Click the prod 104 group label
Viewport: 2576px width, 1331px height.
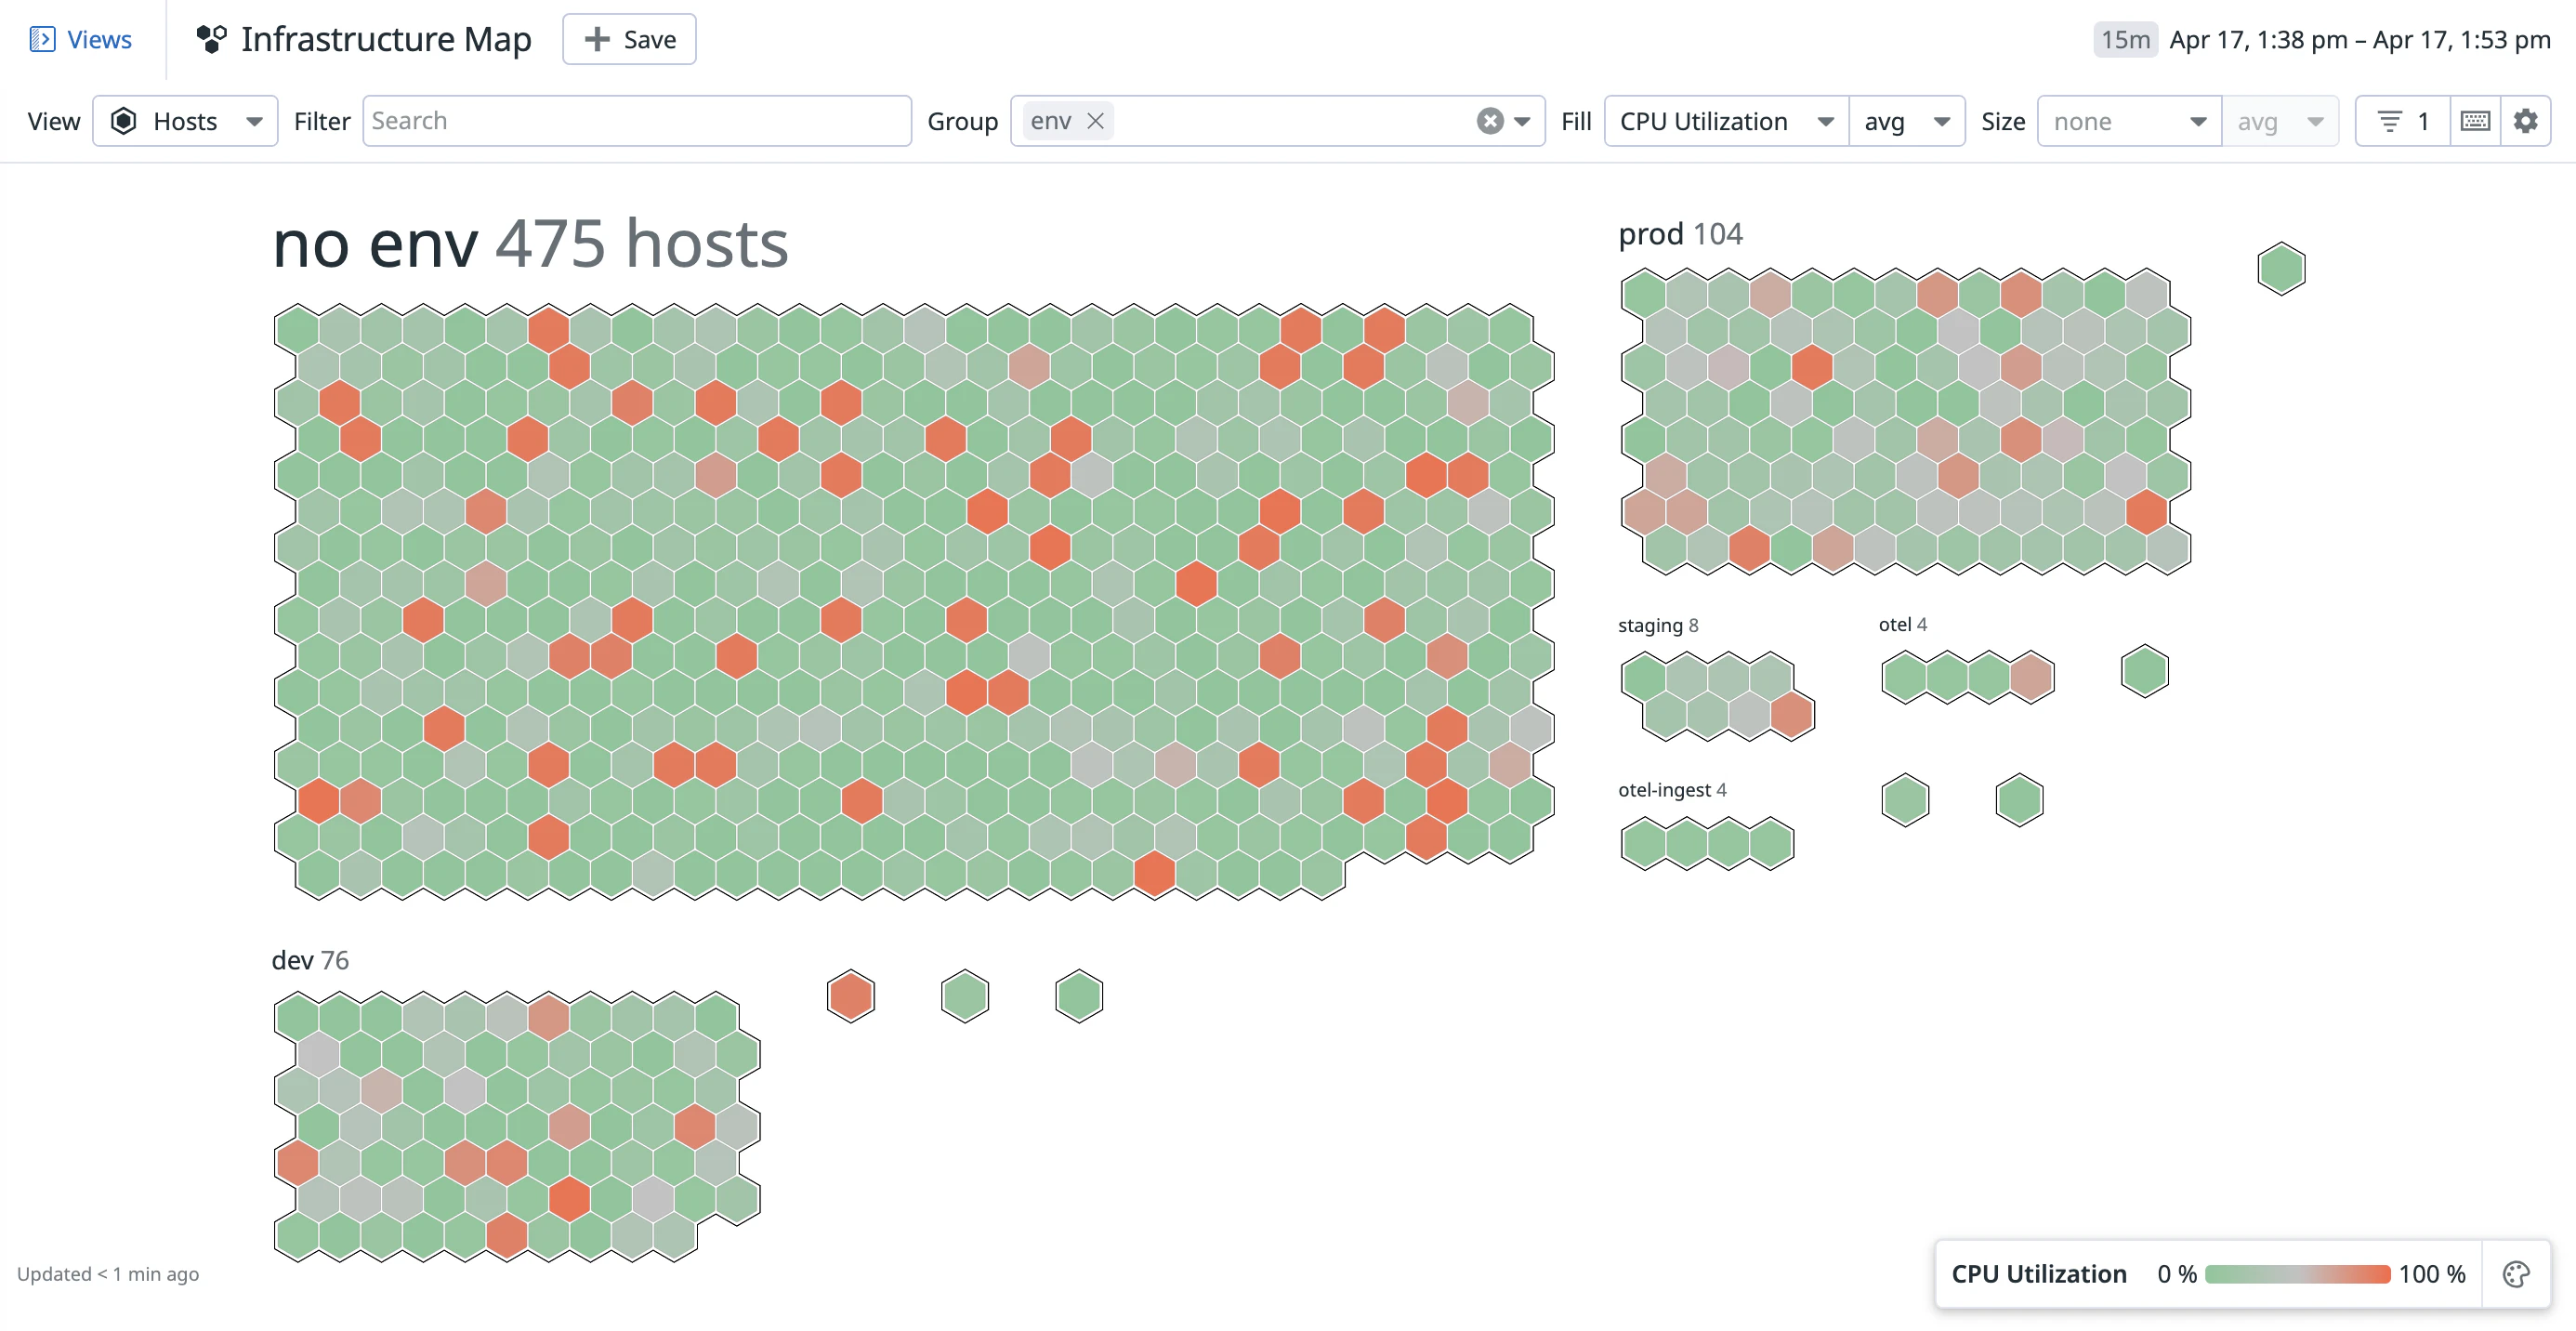point(1680,233)
